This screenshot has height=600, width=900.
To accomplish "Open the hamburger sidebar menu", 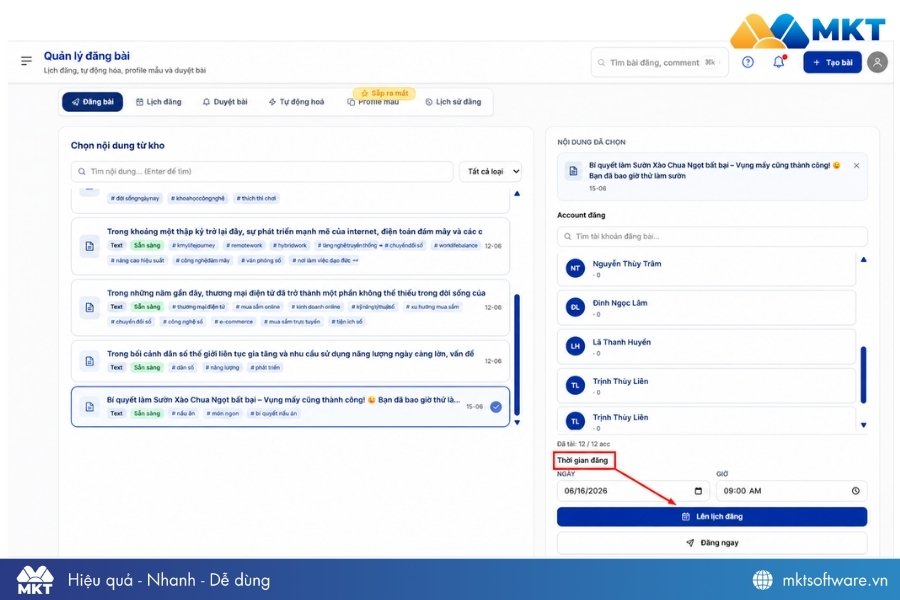I will [x=26, y=61].
